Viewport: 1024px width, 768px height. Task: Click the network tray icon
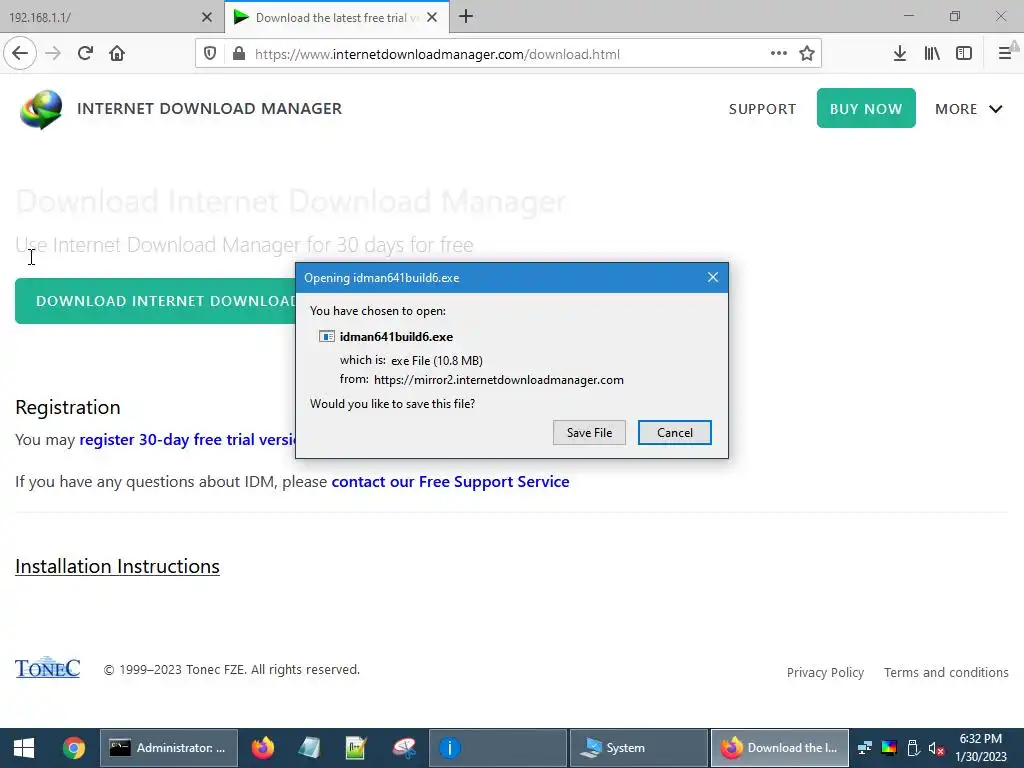pyautogui.click(x=865, y=748)
